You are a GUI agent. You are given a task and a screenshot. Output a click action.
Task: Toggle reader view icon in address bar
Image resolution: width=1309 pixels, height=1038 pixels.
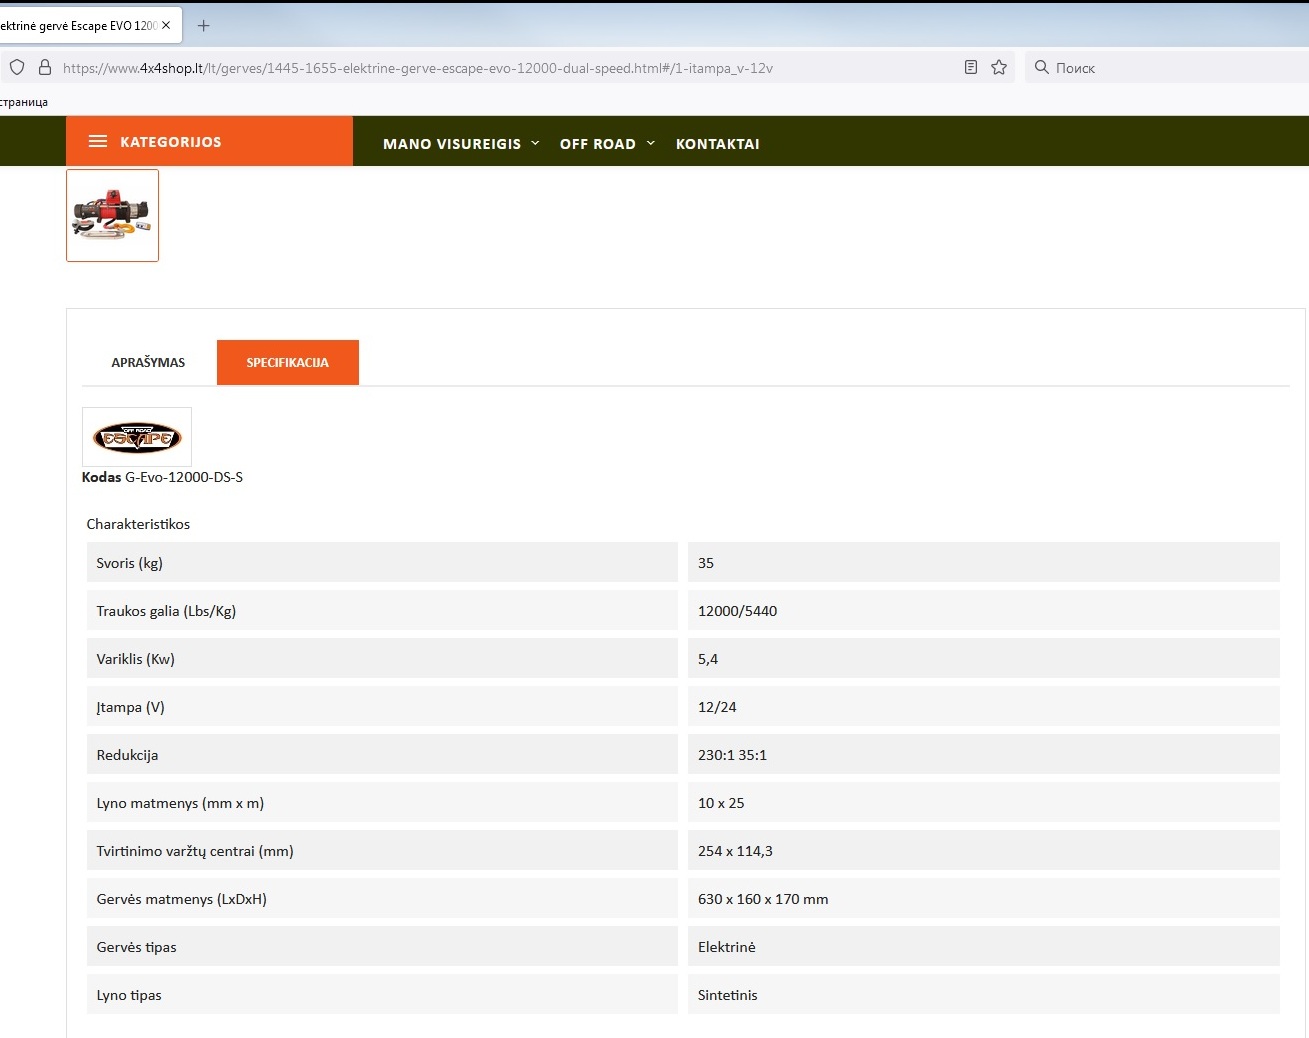coord(970,67)
